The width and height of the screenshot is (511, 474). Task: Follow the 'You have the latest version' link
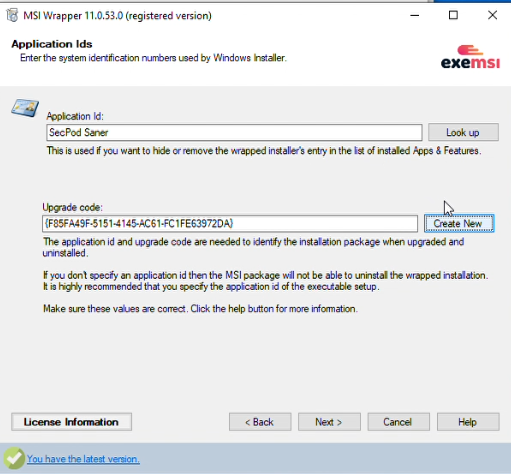pos(83,459)
